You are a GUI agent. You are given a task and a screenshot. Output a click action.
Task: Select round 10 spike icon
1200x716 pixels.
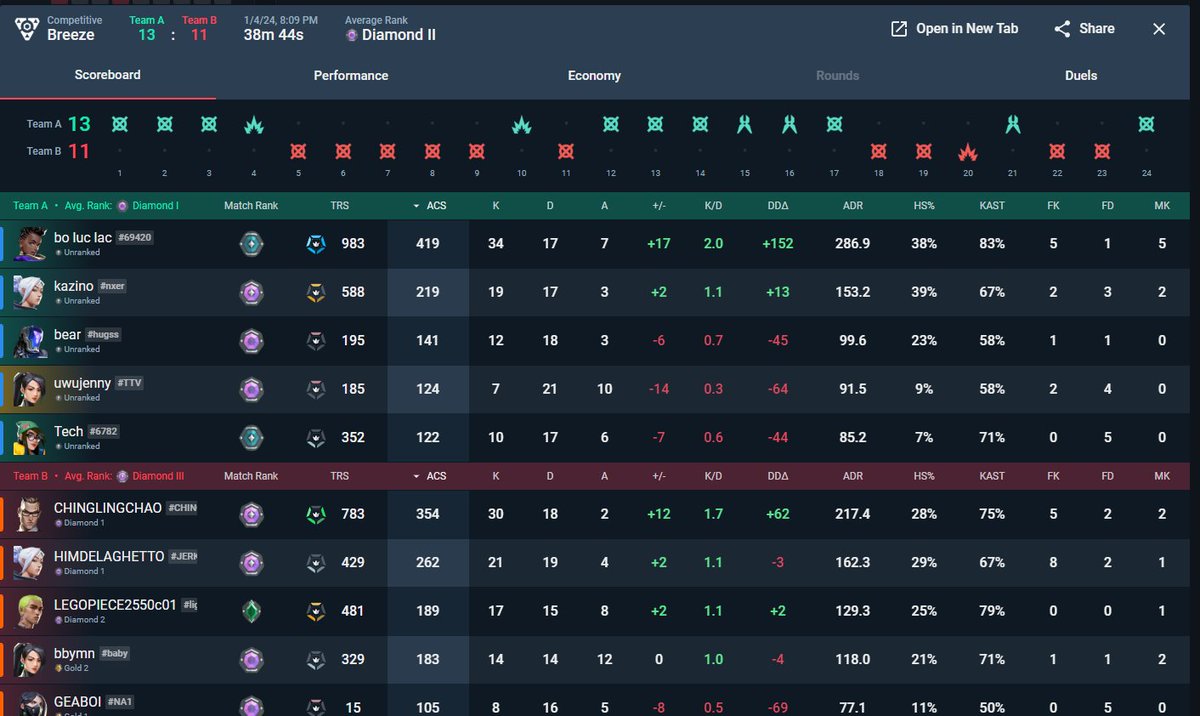click(x=521, y=125)
